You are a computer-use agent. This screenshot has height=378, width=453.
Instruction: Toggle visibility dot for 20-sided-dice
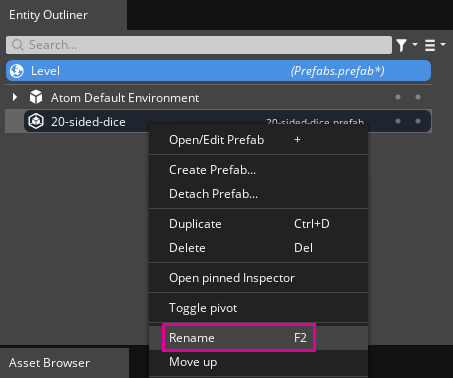pos(398,121)
